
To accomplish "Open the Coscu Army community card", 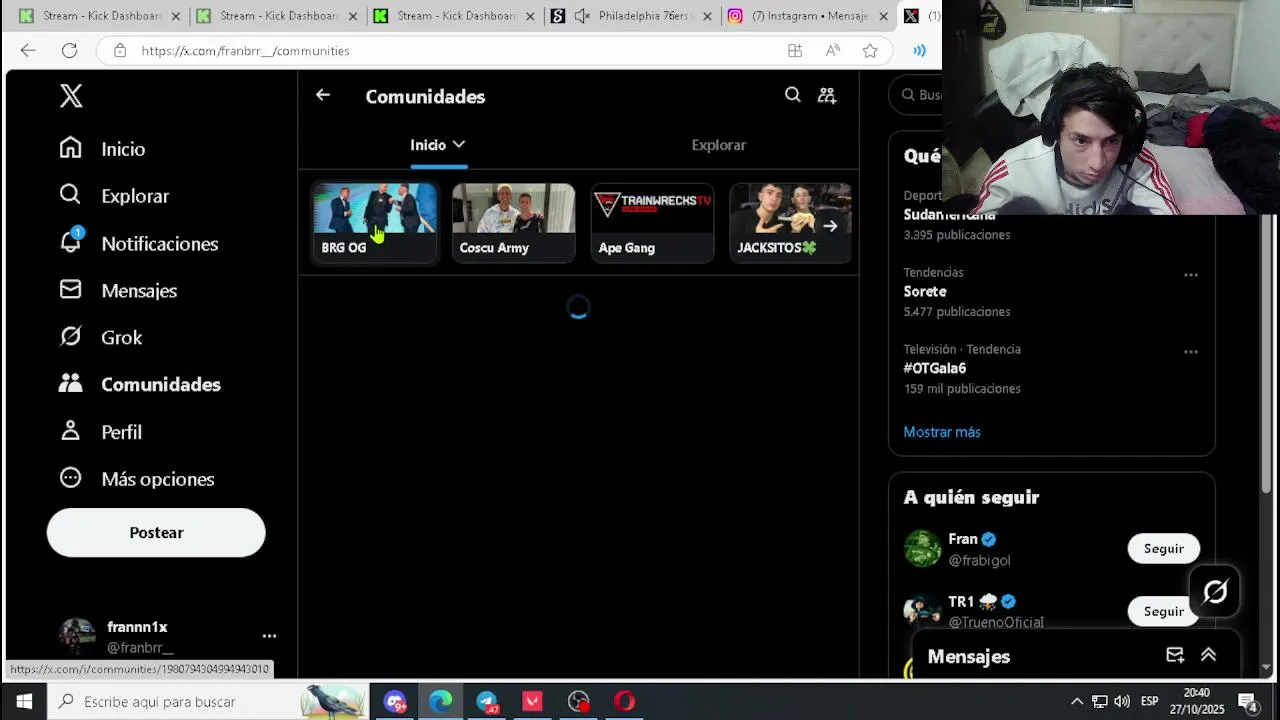I will coord(513,222).
